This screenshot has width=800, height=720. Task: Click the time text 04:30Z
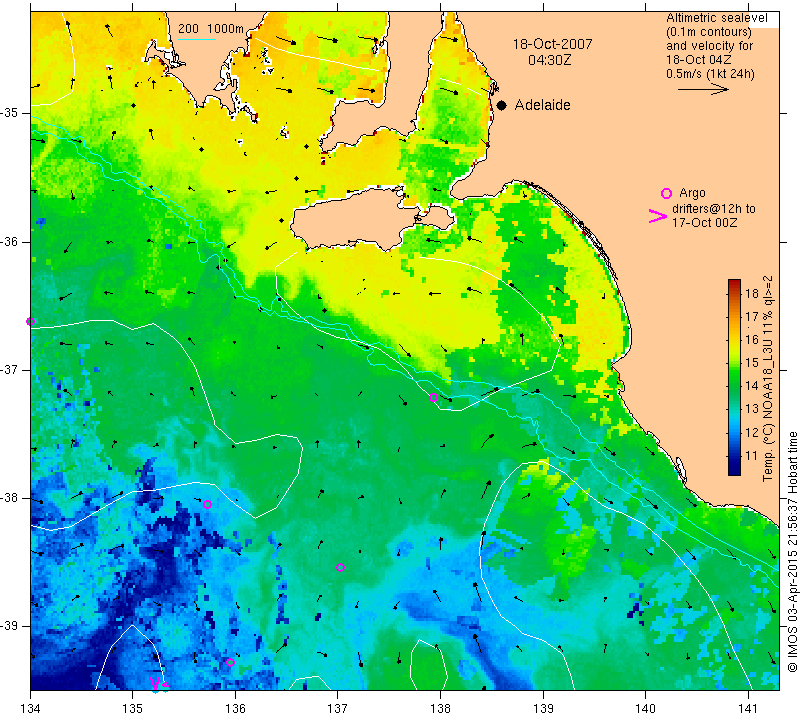tap(549, 60)
